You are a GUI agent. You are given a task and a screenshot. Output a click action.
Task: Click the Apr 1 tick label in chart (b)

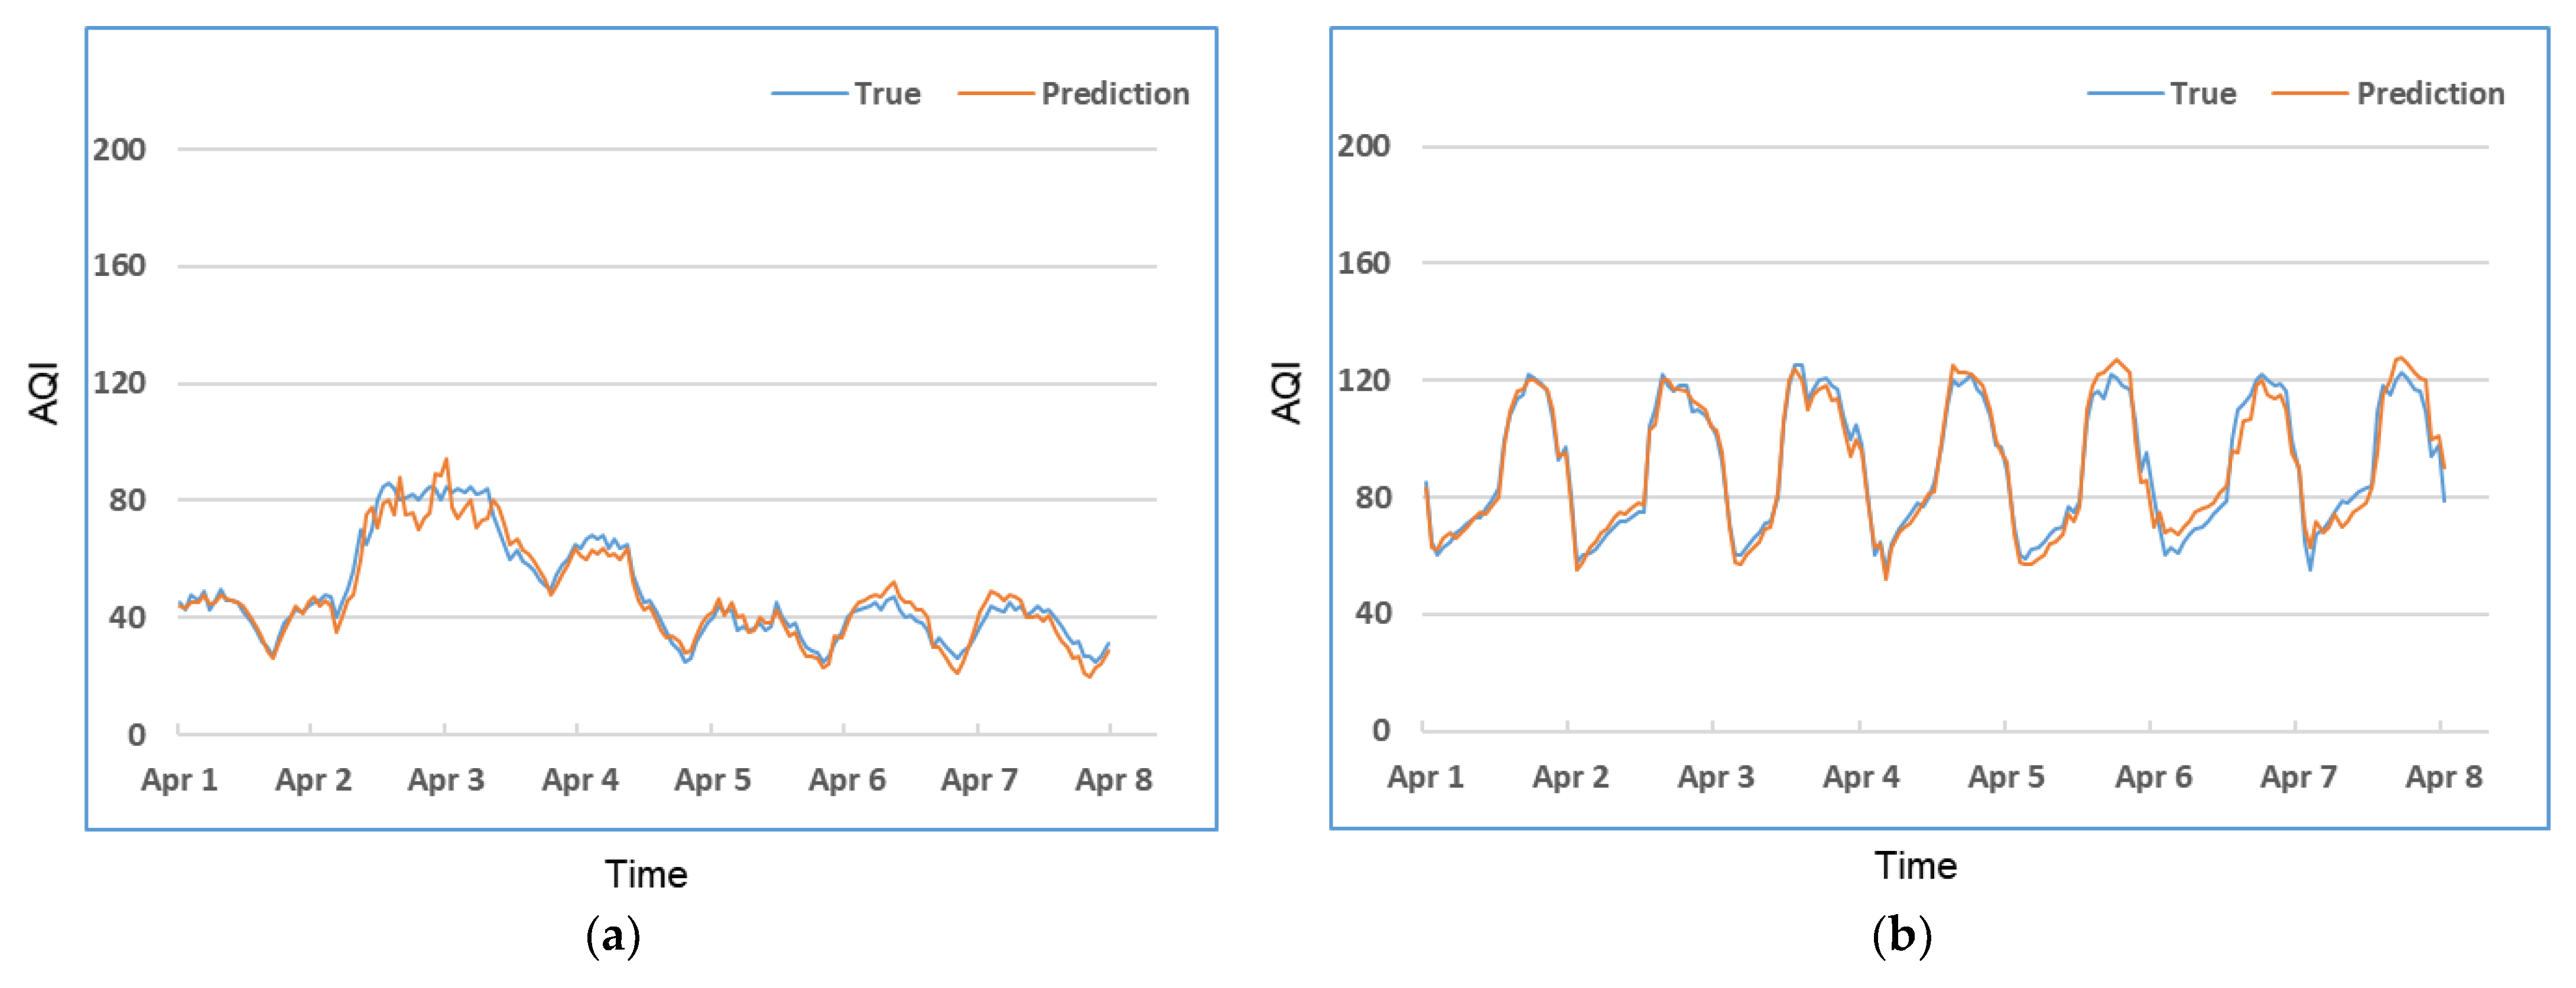tap(1425, 777)
